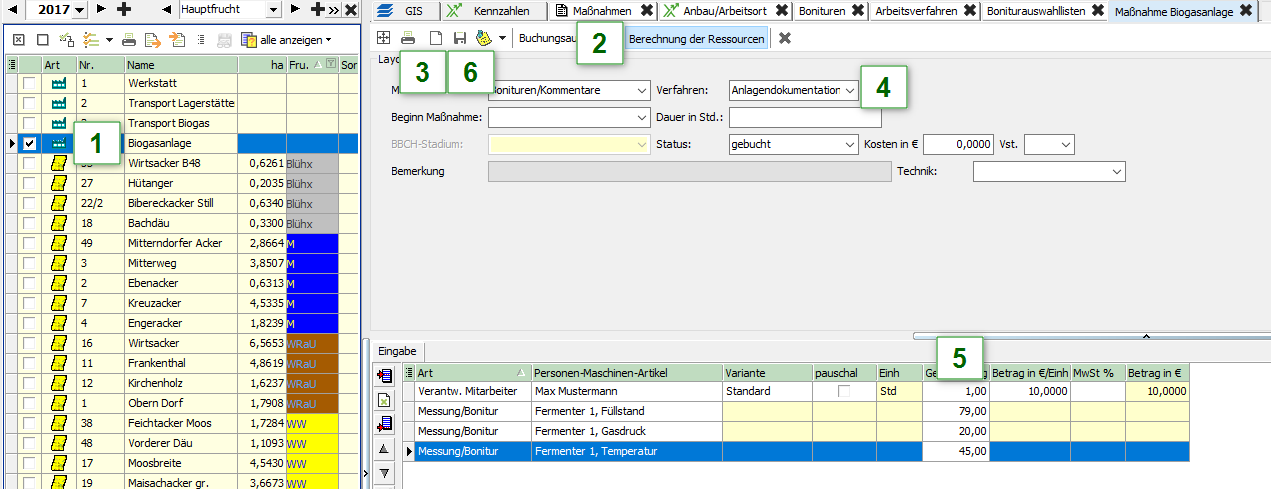Click the print icon in the field list toolbar
Image resolution: width=1271 pixels, height=489 pixels.
[x=129, y=40]
